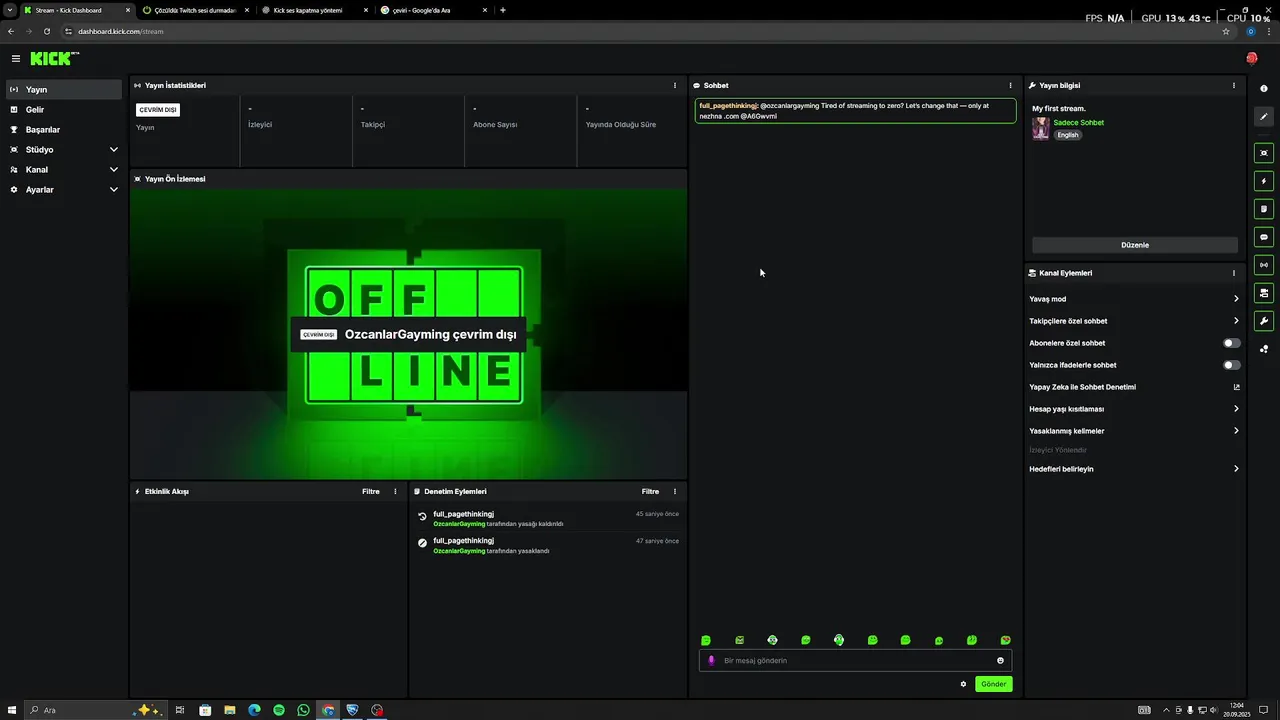Click the banned icon beside the second full_pagethinkingj entry
The width and height of the screenshot is (1280, 720).
422,544
